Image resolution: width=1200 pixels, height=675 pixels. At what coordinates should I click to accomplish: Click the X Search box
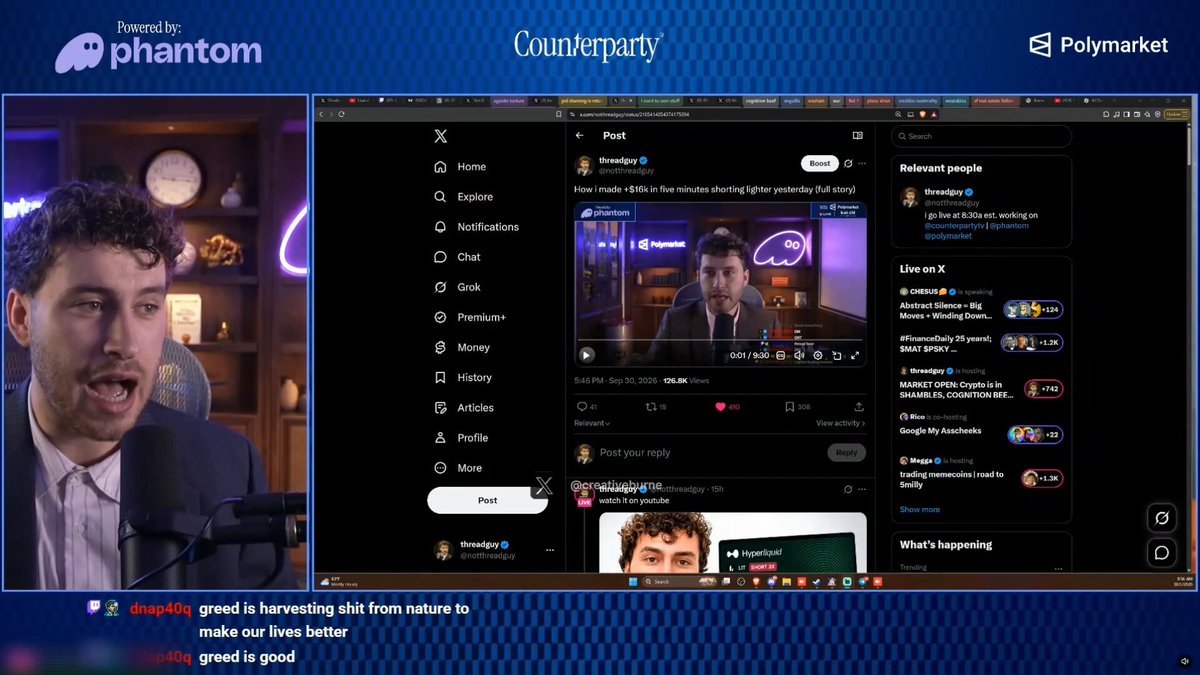tap(981, 136)
